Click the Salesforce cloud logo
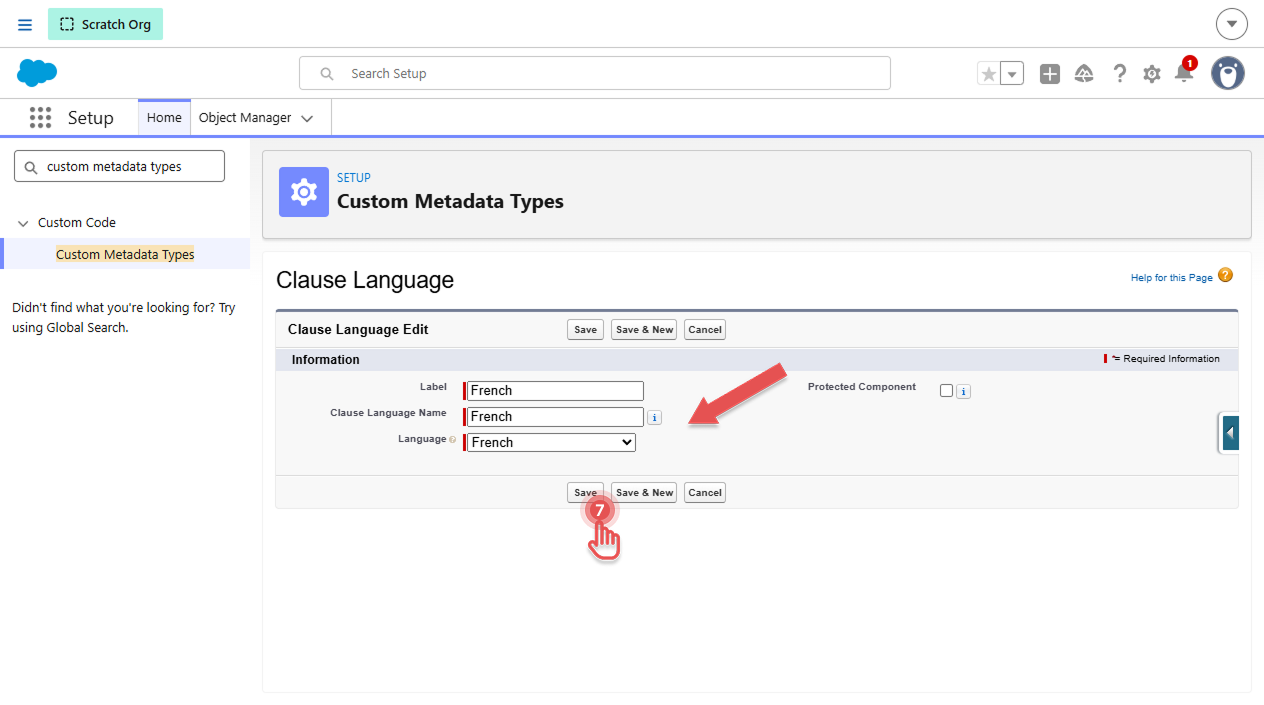 coord(37,73)
